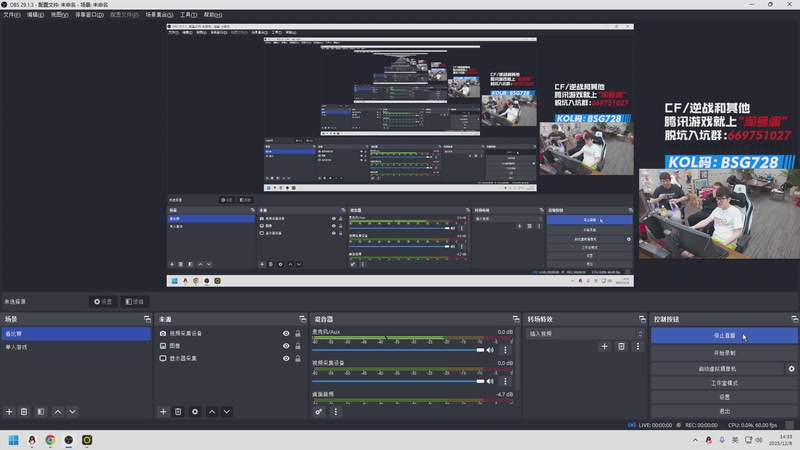The height and width of the screenshot is (450, 800).
Task: Select the 视频采集设备 source row
Action: tap(230, 333)
